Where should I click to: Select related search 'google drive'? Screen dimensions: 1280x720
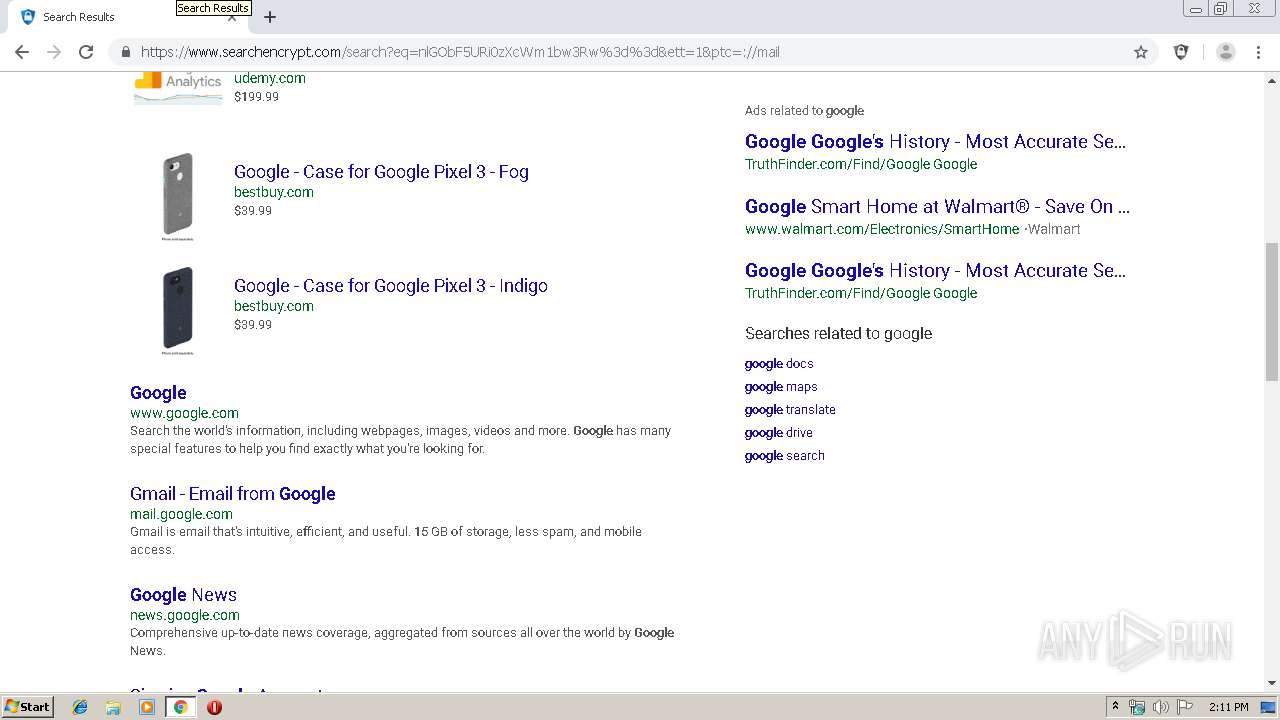[x=779, y=433]
